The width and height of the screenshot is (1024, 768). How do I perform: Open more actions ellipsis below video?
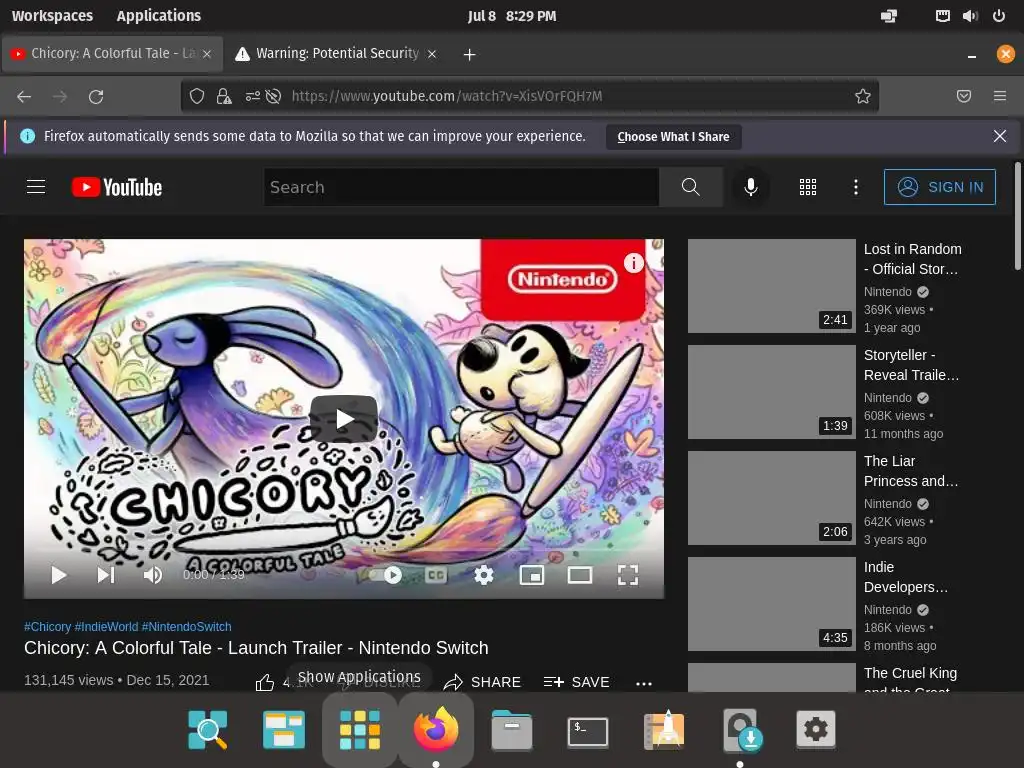(x=644, y=684)
